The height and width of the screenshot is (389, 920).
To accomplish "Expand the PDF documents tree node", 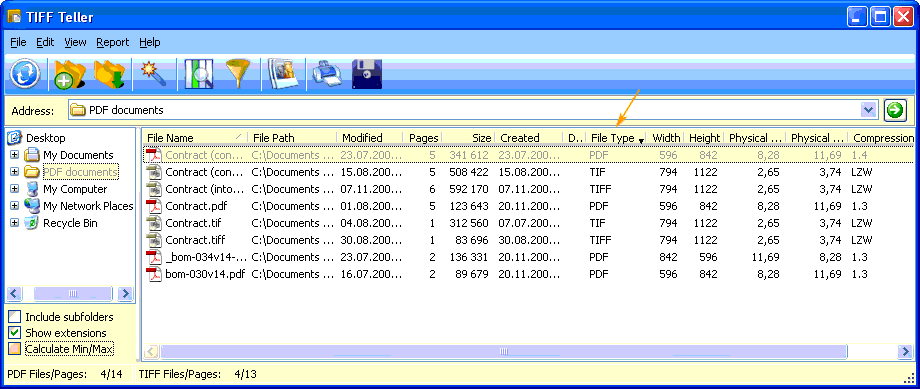I will click(x=15, y=172).
